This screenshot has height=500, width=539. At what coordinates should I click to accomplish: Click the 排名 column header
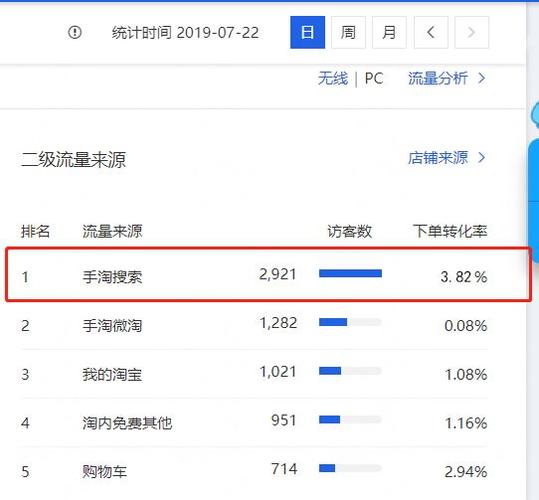click(x=35, y=231)
